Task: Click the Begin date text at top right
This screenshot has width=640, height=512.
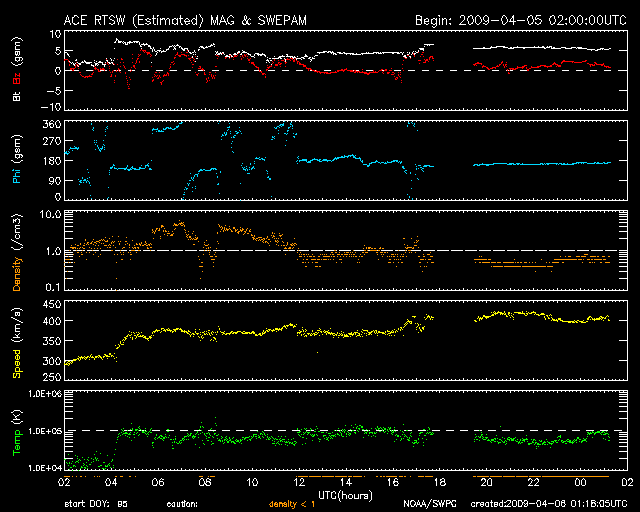Action: (520, 20)
